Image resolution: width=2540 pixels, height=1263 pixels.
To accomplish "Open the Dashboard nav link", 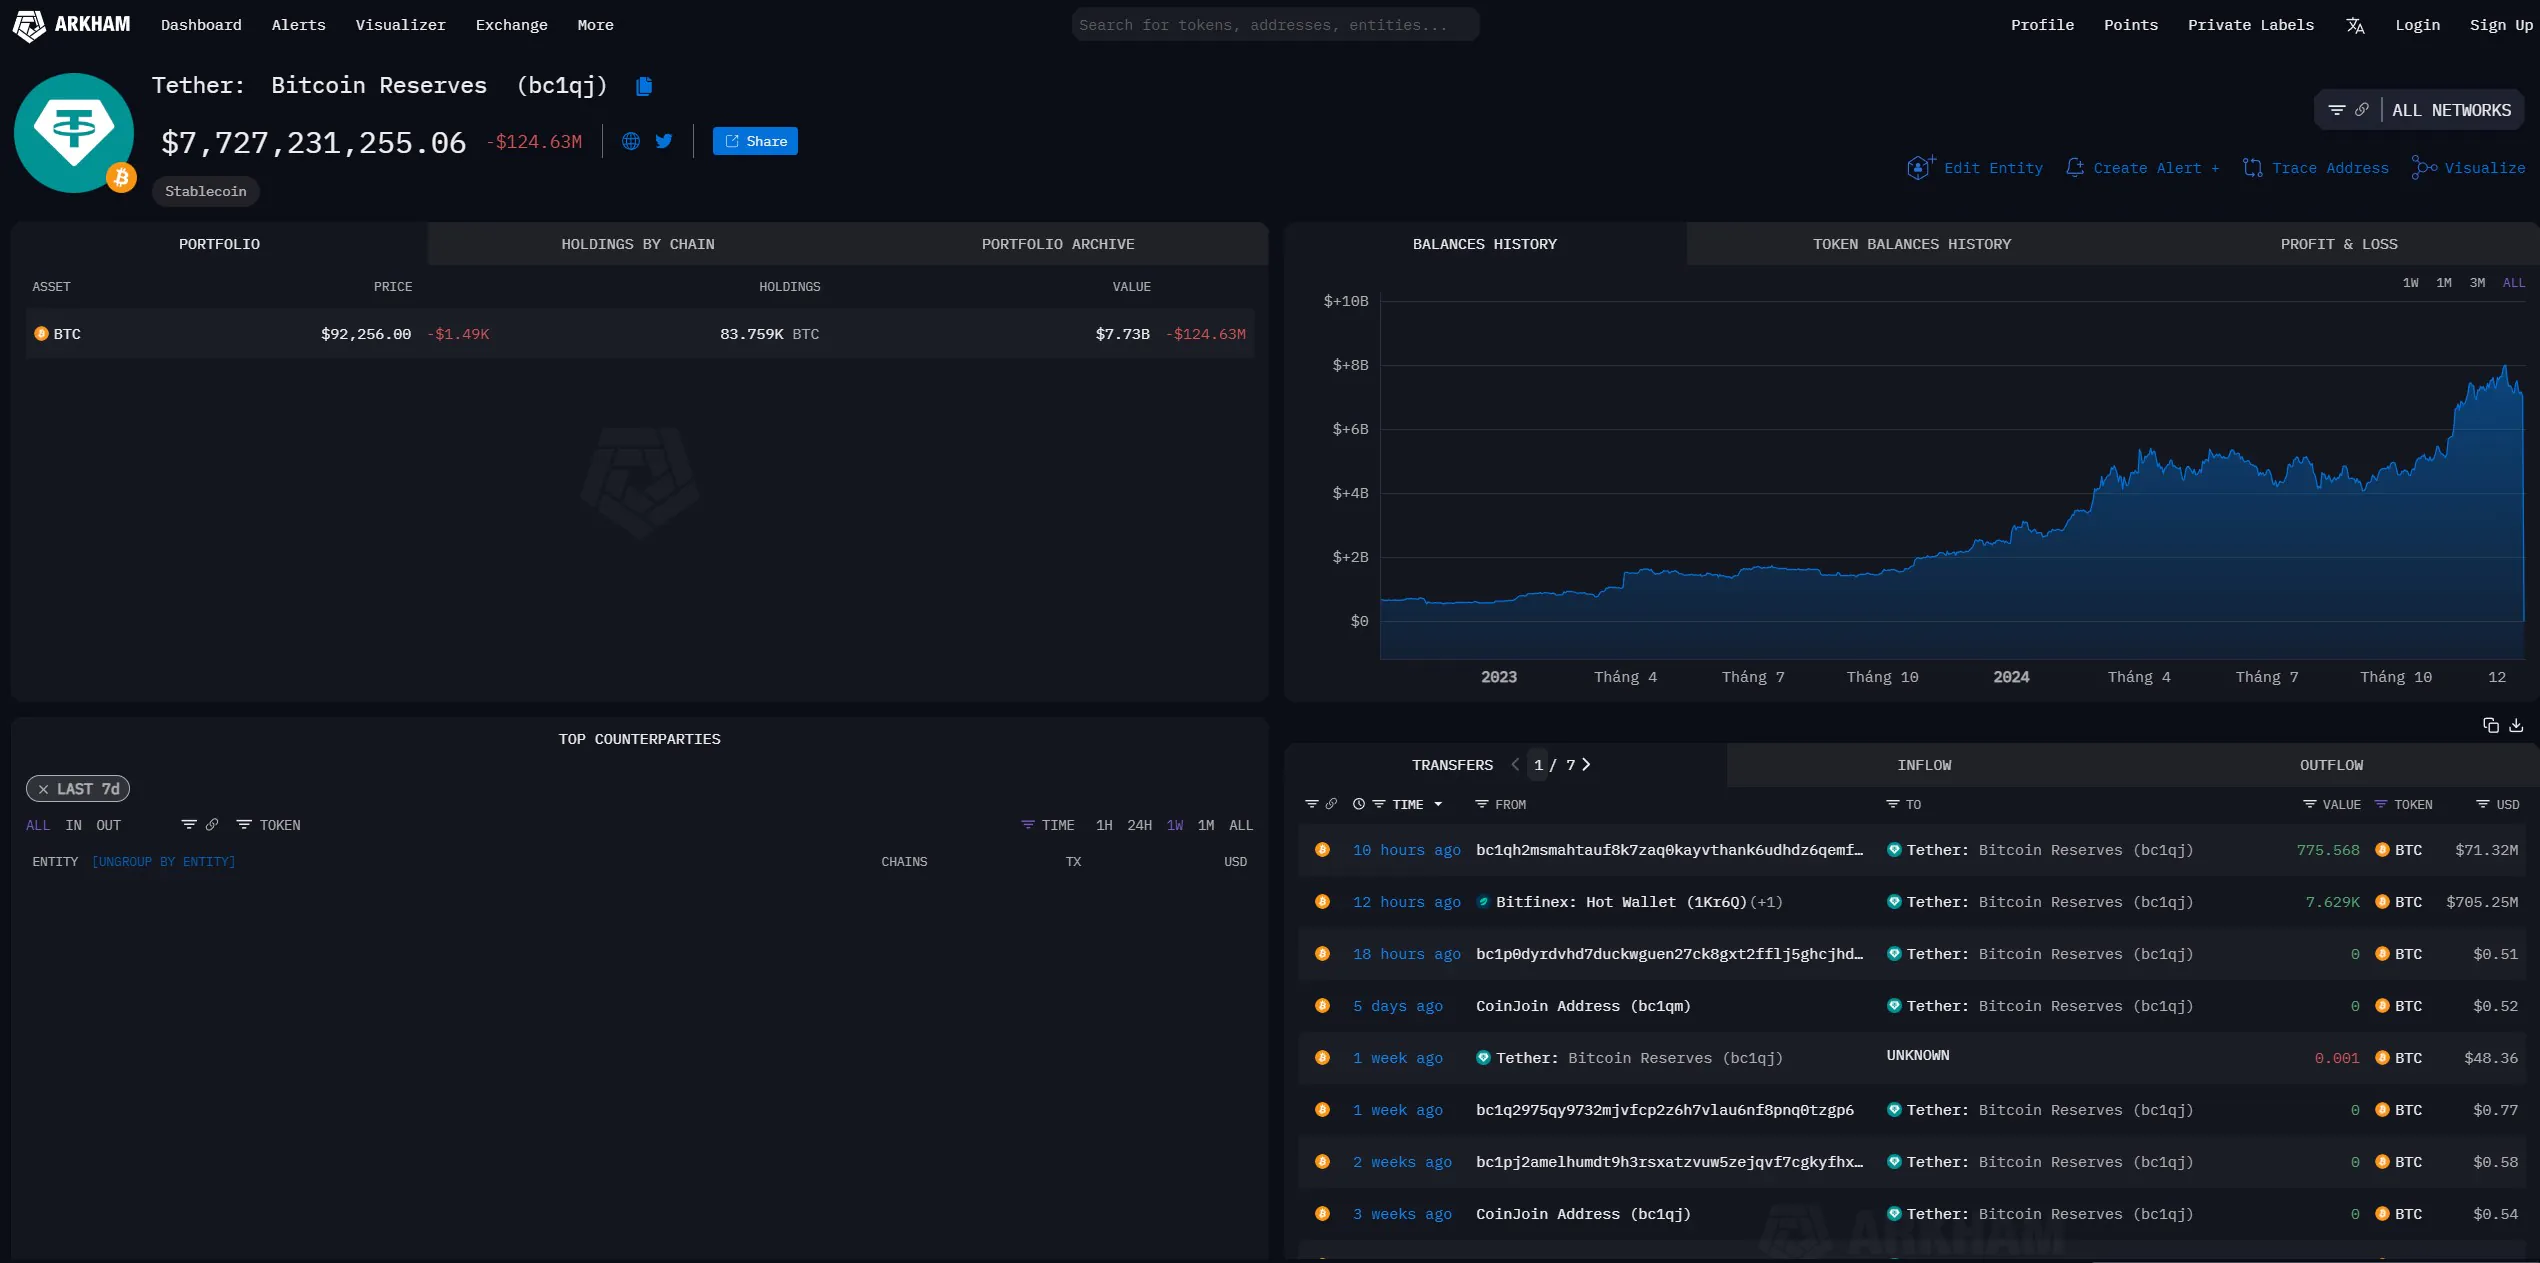I will click(x=201, y=25).
